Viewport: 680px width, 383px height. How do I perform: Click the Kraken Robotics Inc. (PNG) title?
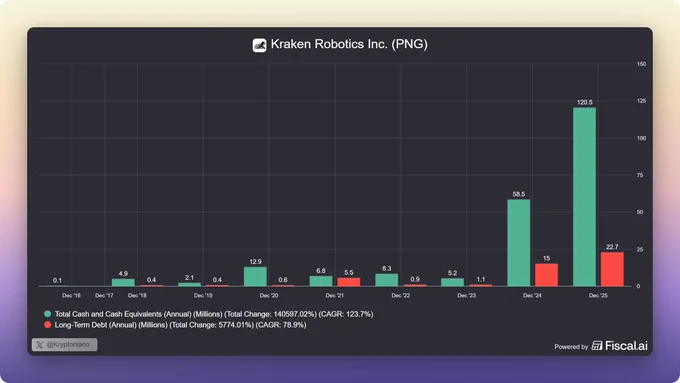349,44
